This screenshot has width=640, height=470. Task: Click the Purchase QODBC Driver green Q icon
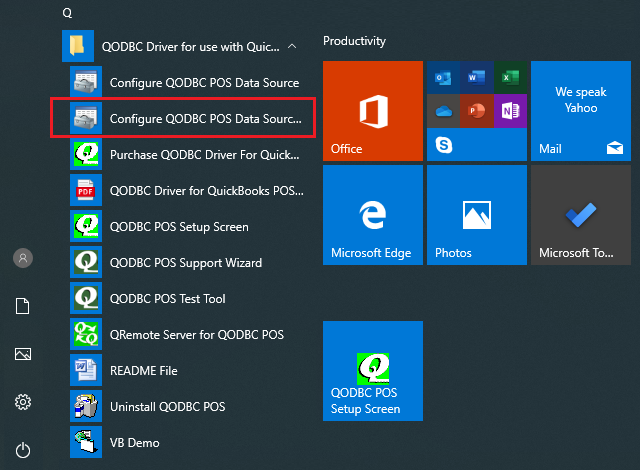[86, 154]
